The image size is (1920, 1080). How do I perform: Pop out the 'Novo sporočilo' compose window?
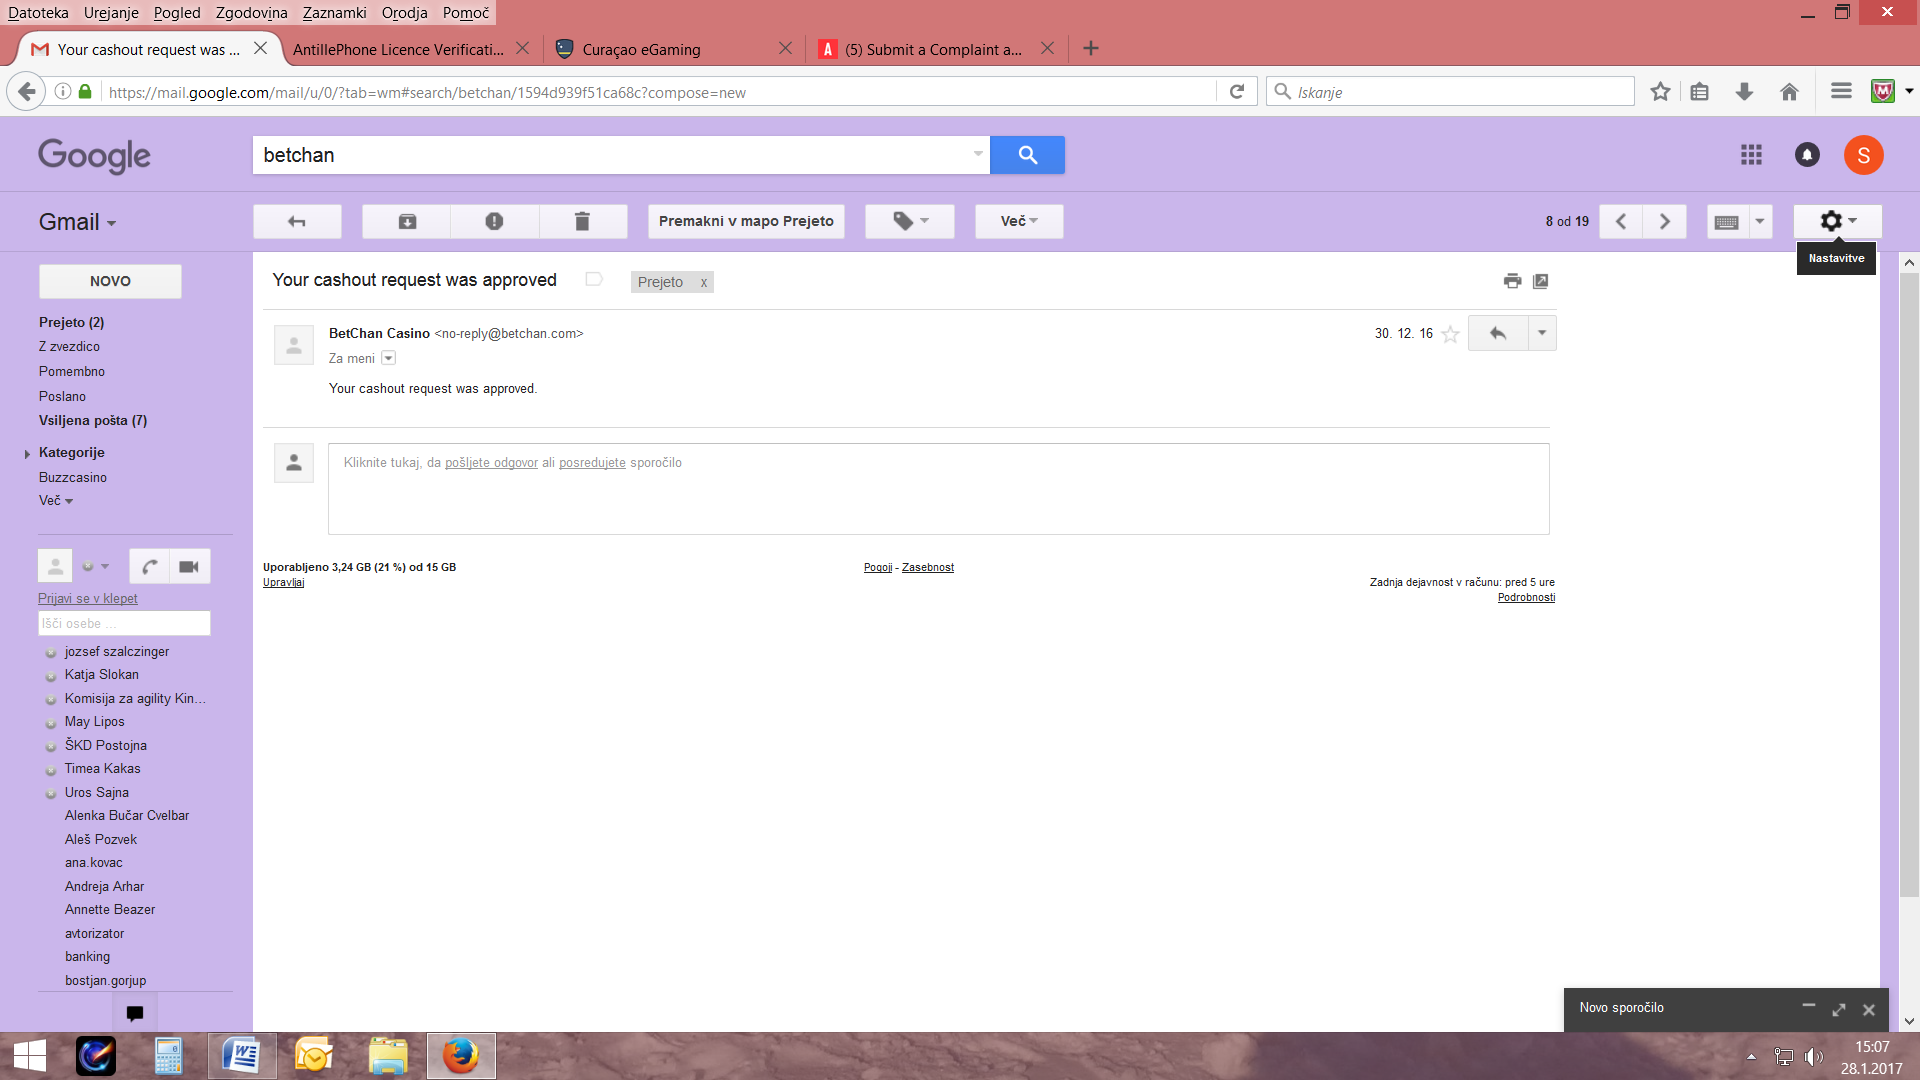1838,1010
